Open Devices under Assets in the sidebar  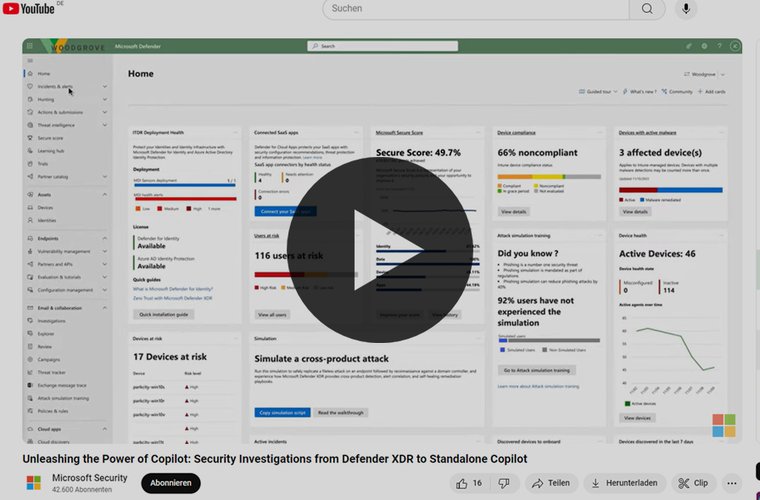point(45,207)
